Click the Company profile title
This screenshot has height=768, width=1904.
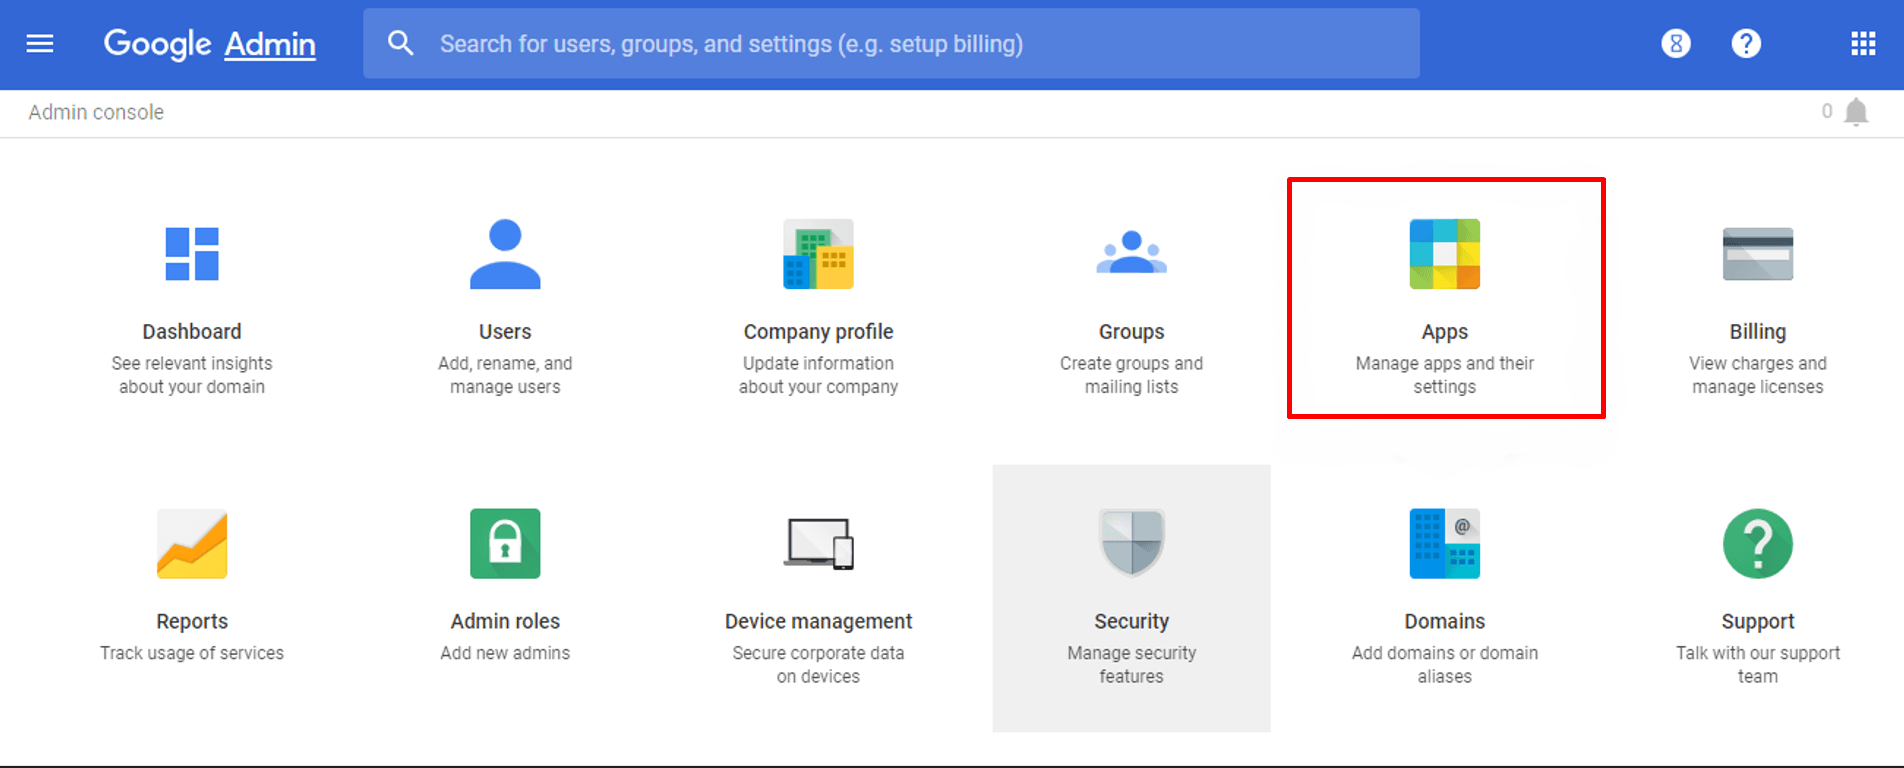click(818, 332)
